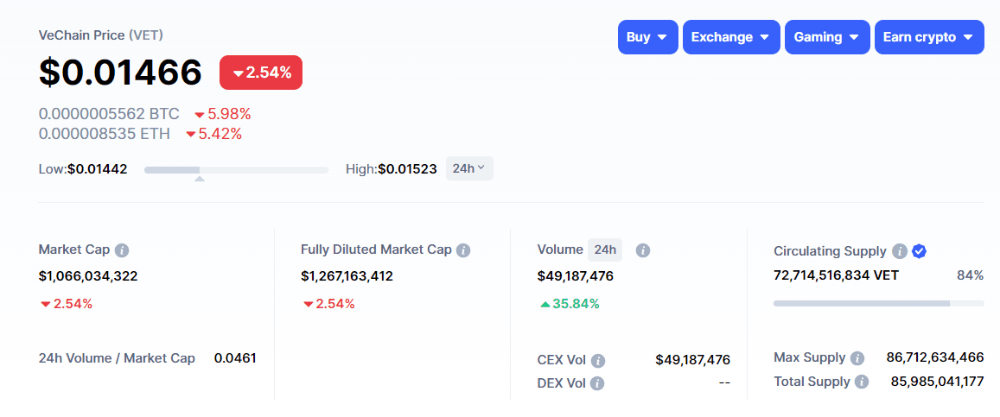The width and height of the screenshot is (1000, 417).
Task: Click the Circulating Supply info icon
Action: (899, 251)
